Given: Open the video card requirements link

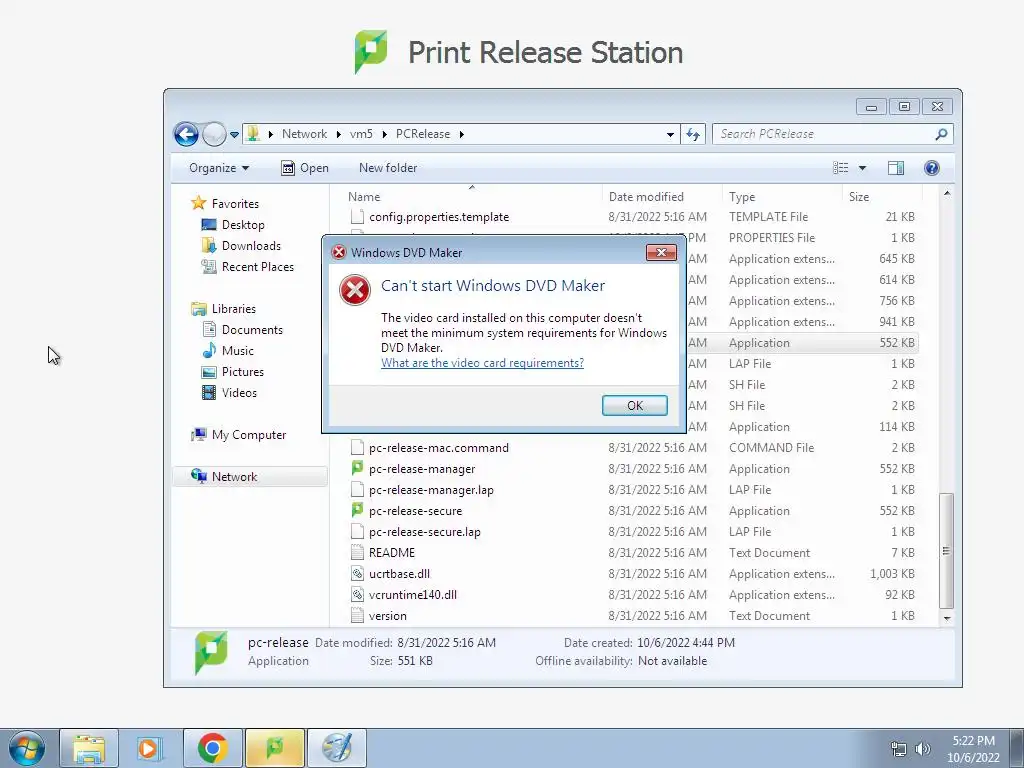Looking at the screenshot, I should [482, 363].
